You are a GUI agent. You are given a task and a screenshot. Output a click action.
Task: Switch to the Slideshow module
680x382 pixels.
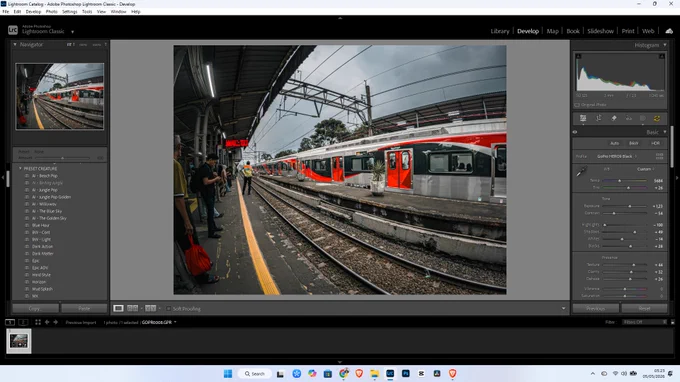click(x=600, y=31)
